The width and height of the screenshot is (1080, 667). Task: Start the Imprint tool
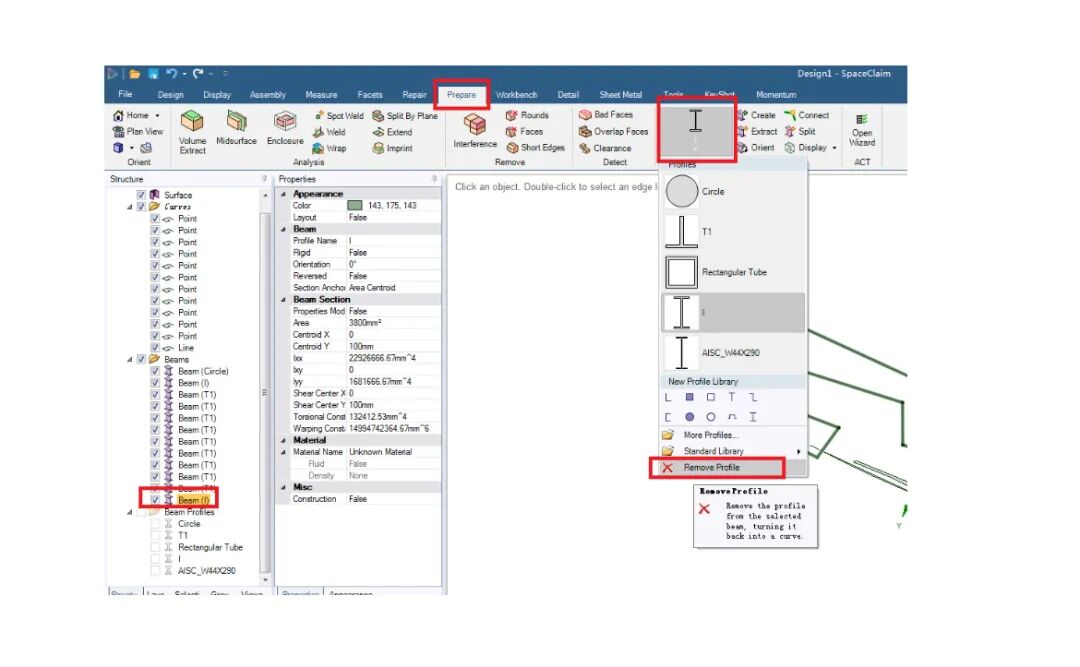[393, 148]
